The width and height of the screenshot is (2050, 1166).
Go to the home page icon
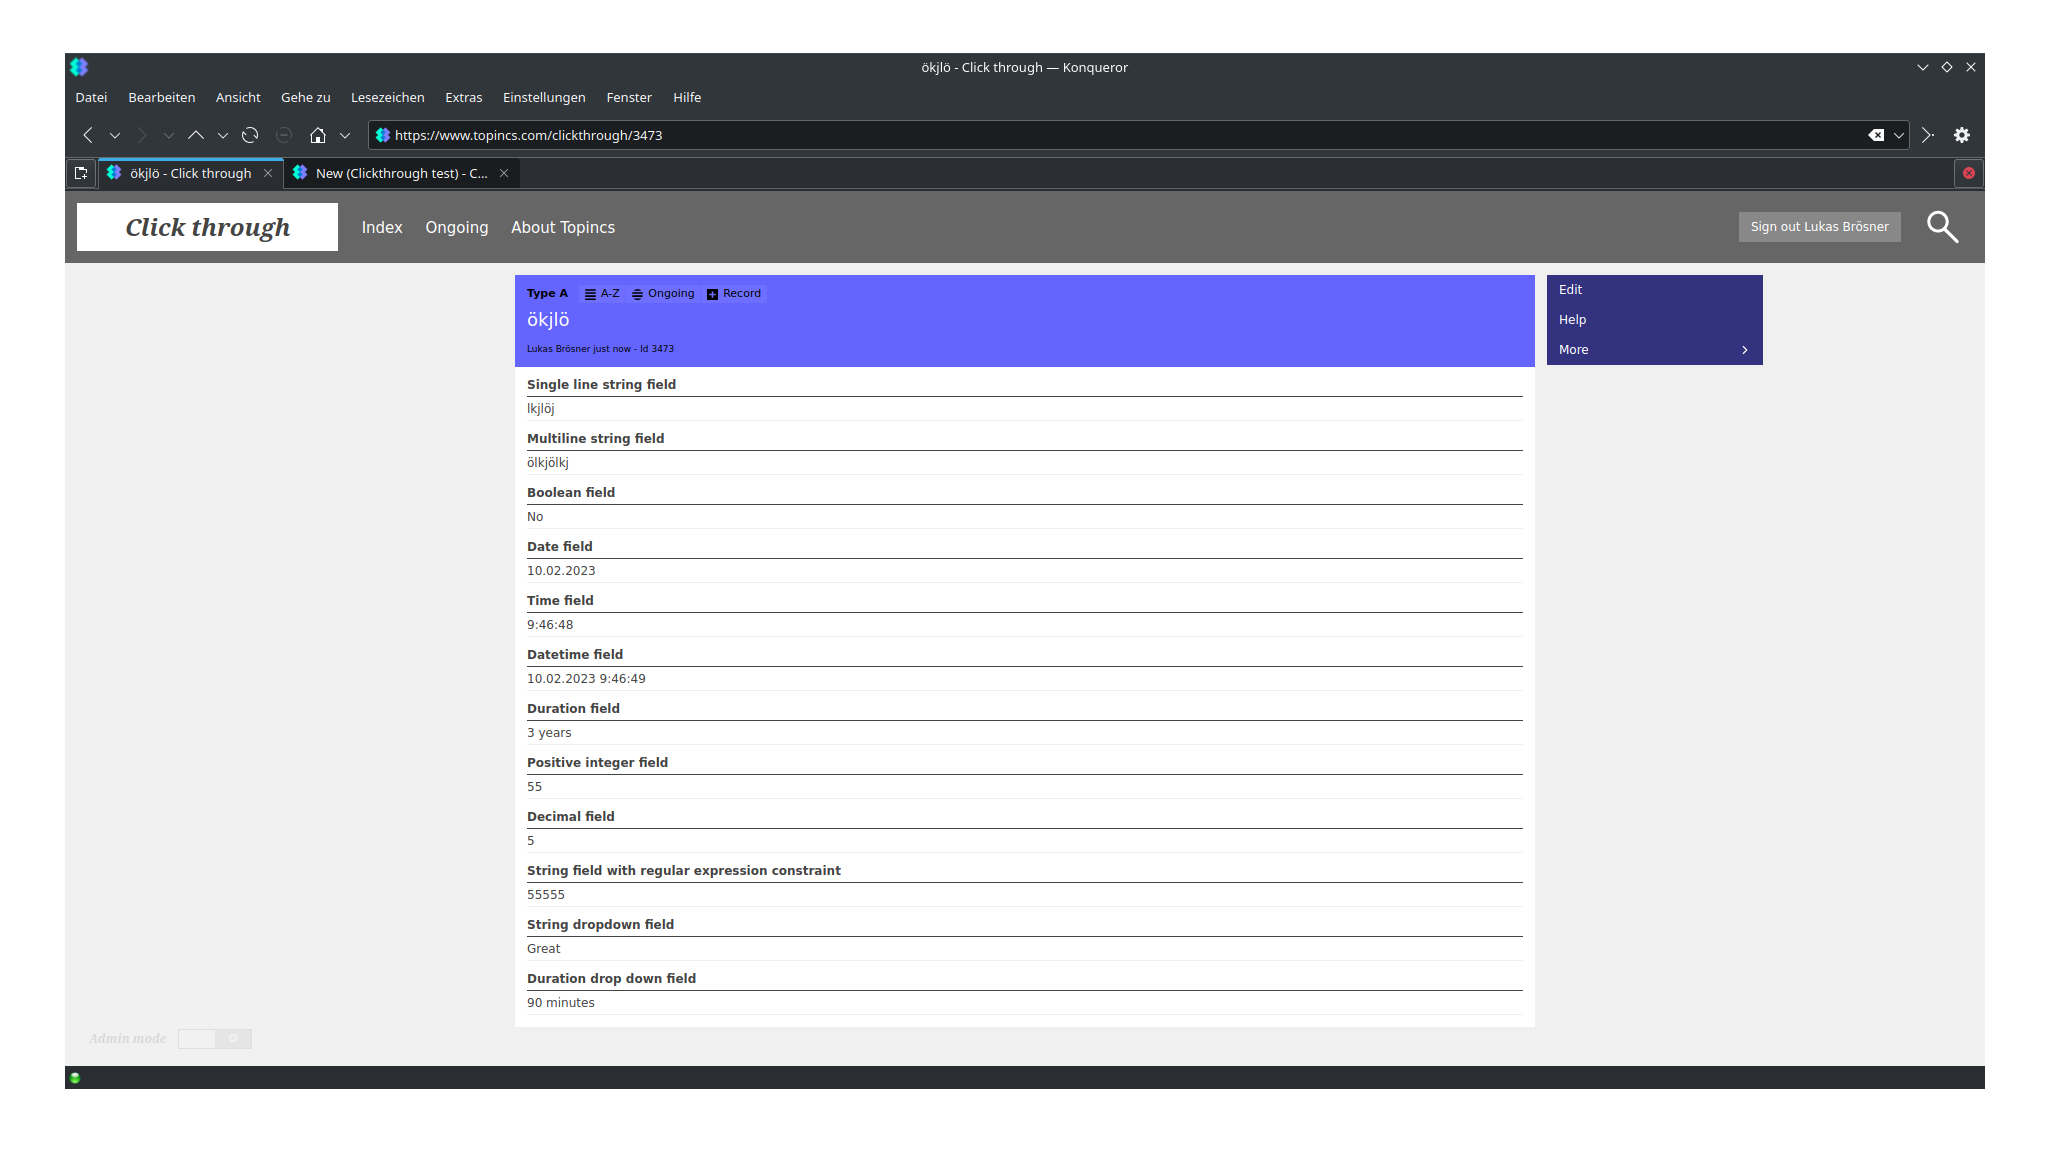(318, 135)
